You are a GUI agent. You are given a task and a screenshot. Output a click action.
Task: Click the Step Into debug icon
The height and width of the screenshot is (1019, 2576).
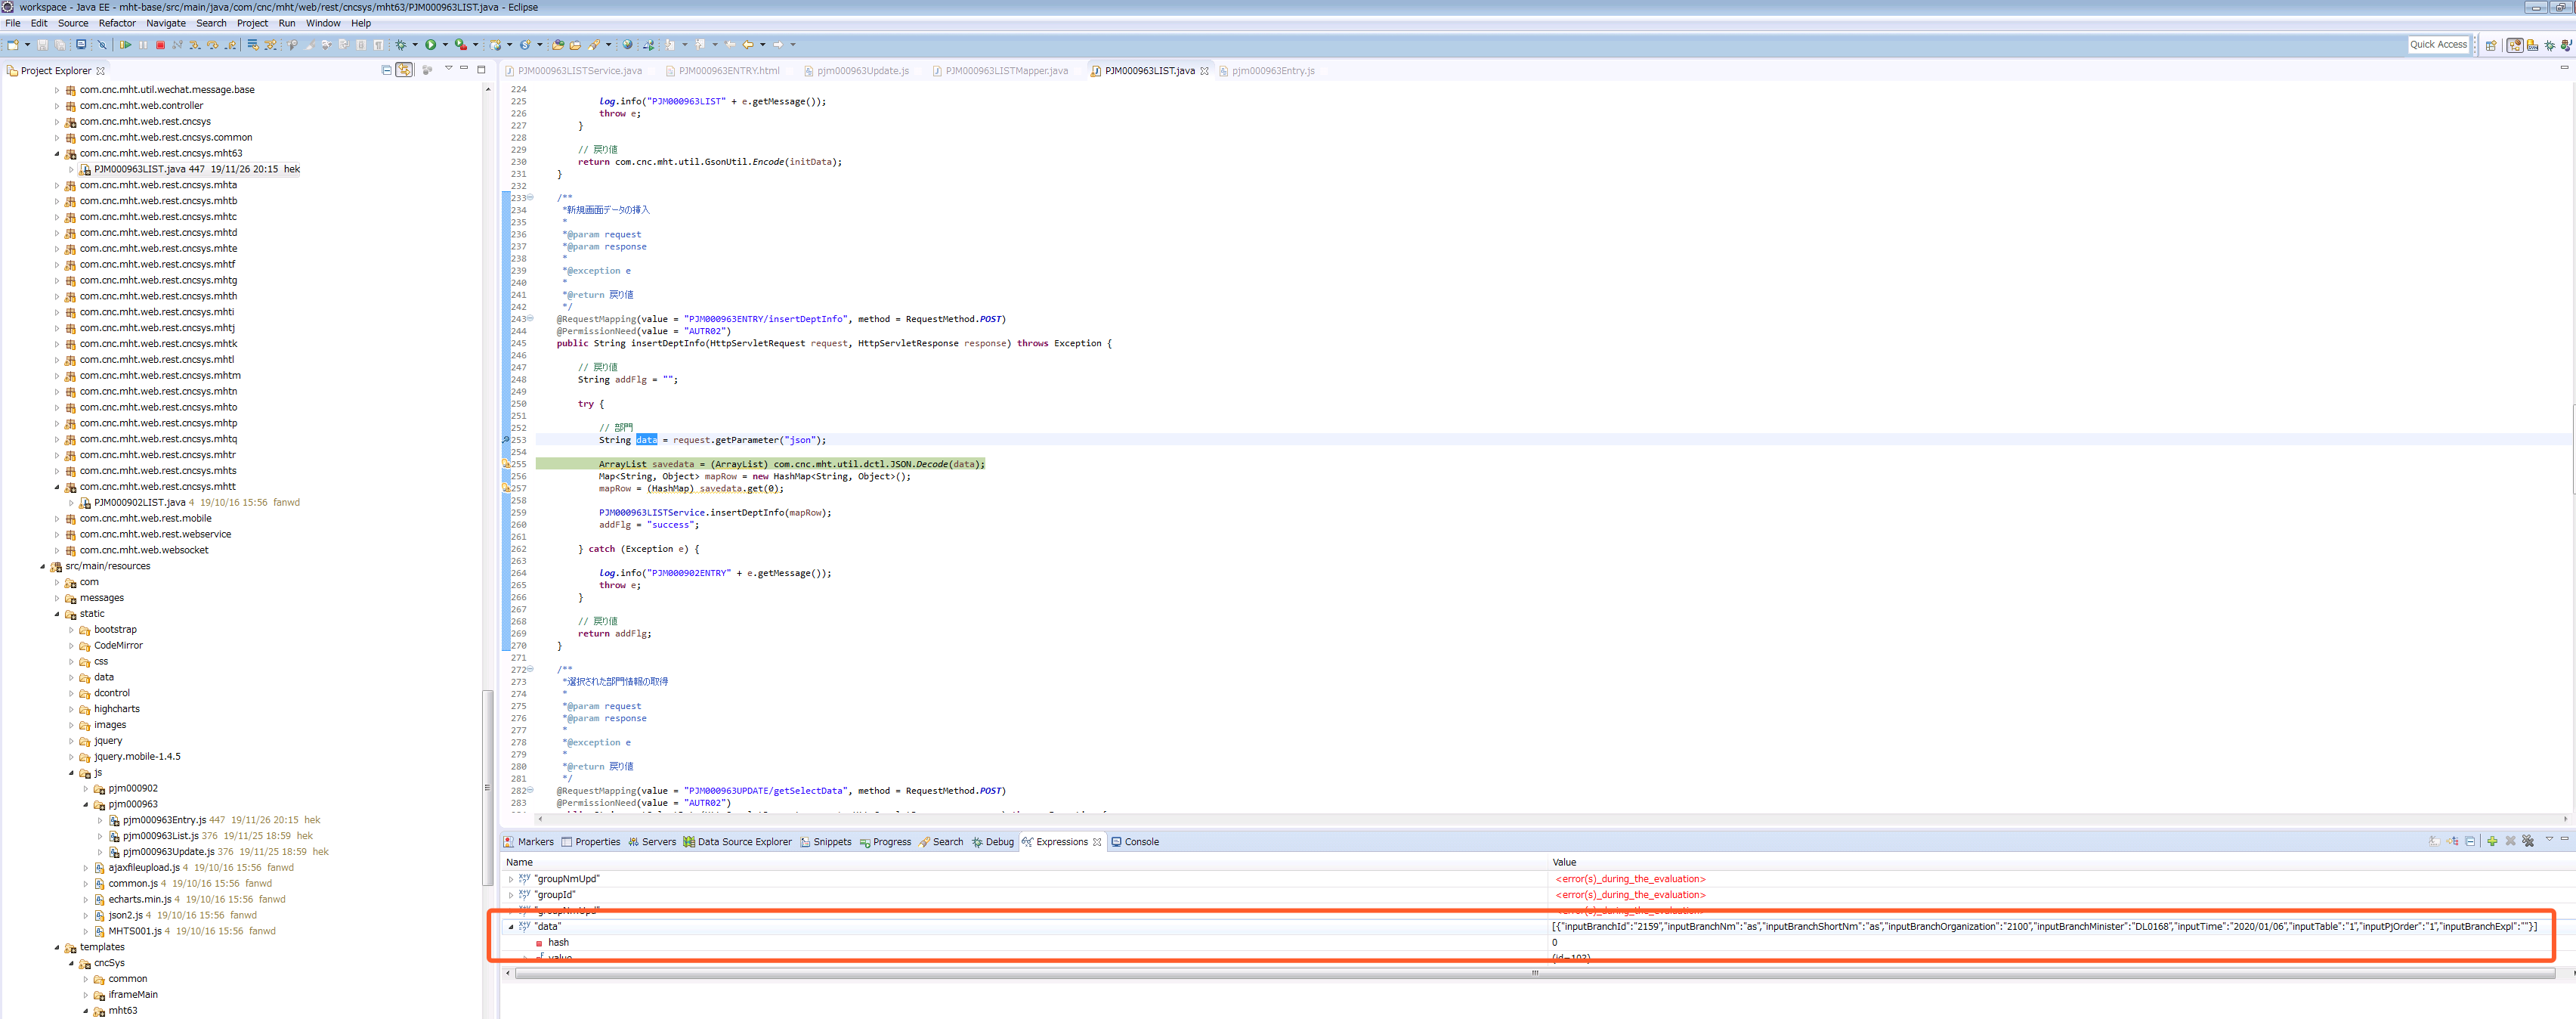pyautogui.click(x=195, y=45)
